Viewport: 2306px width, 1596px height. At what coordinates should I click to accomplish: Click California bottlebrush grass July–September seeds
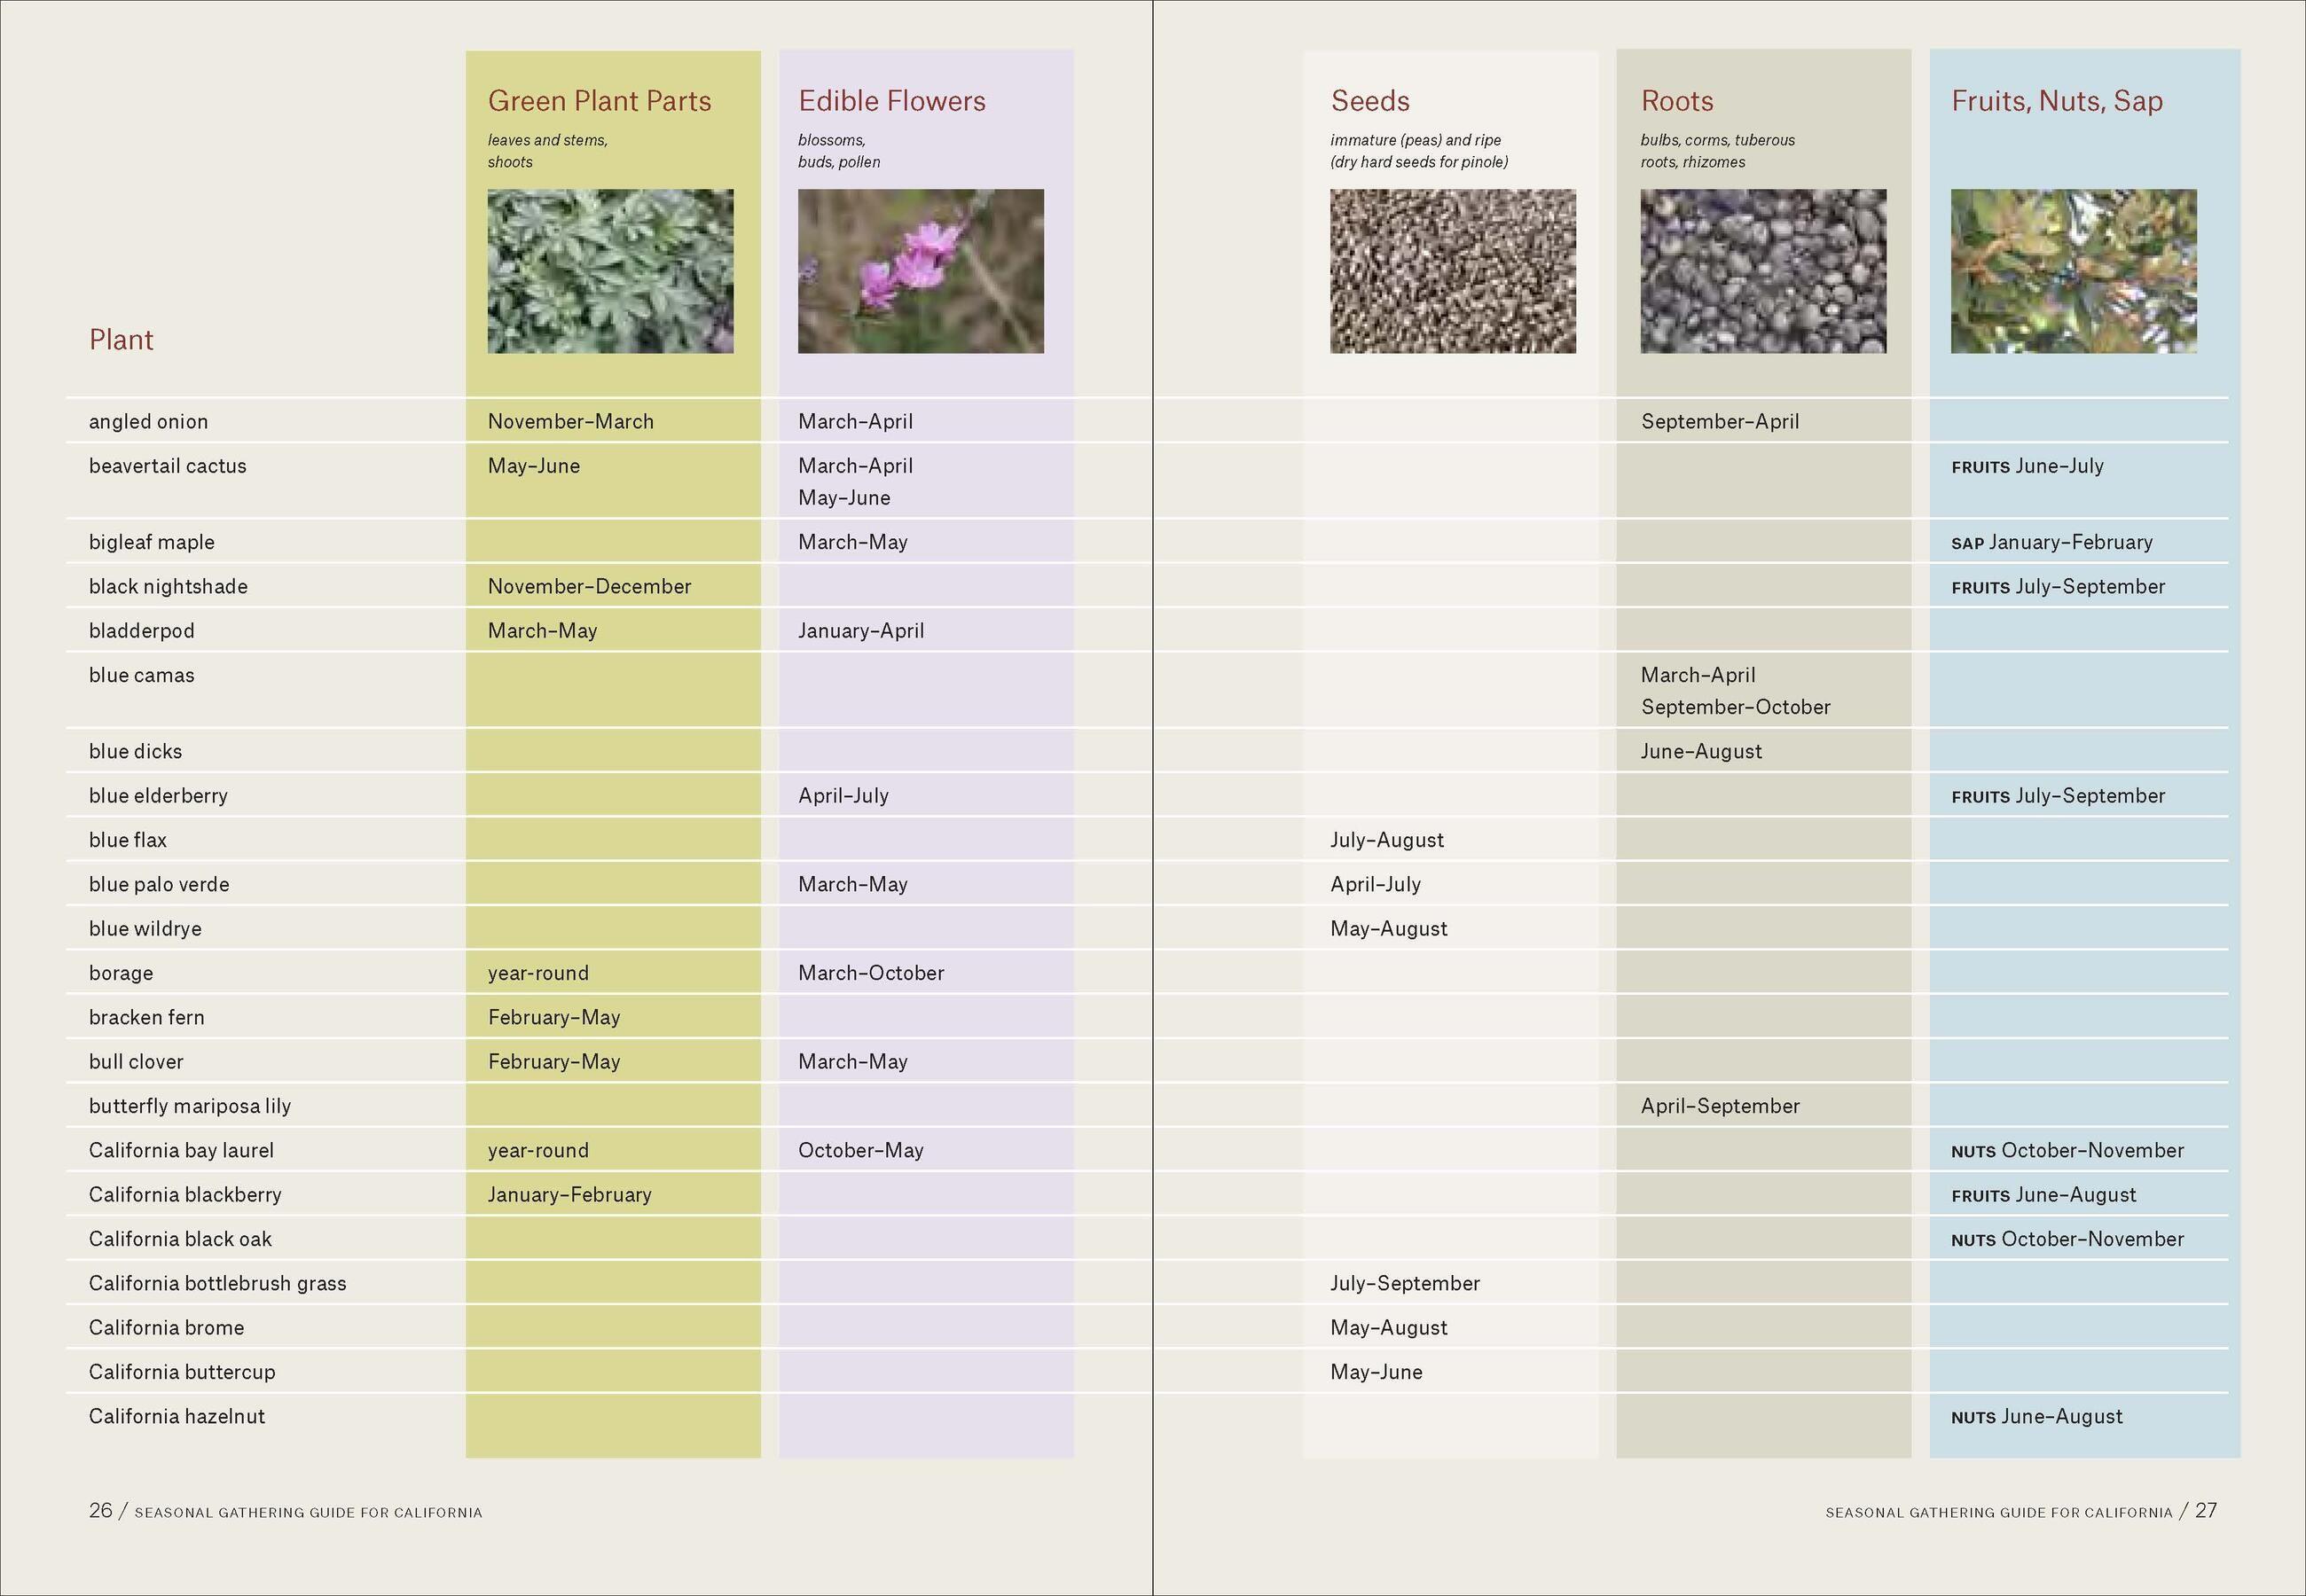[1404, 1283]
